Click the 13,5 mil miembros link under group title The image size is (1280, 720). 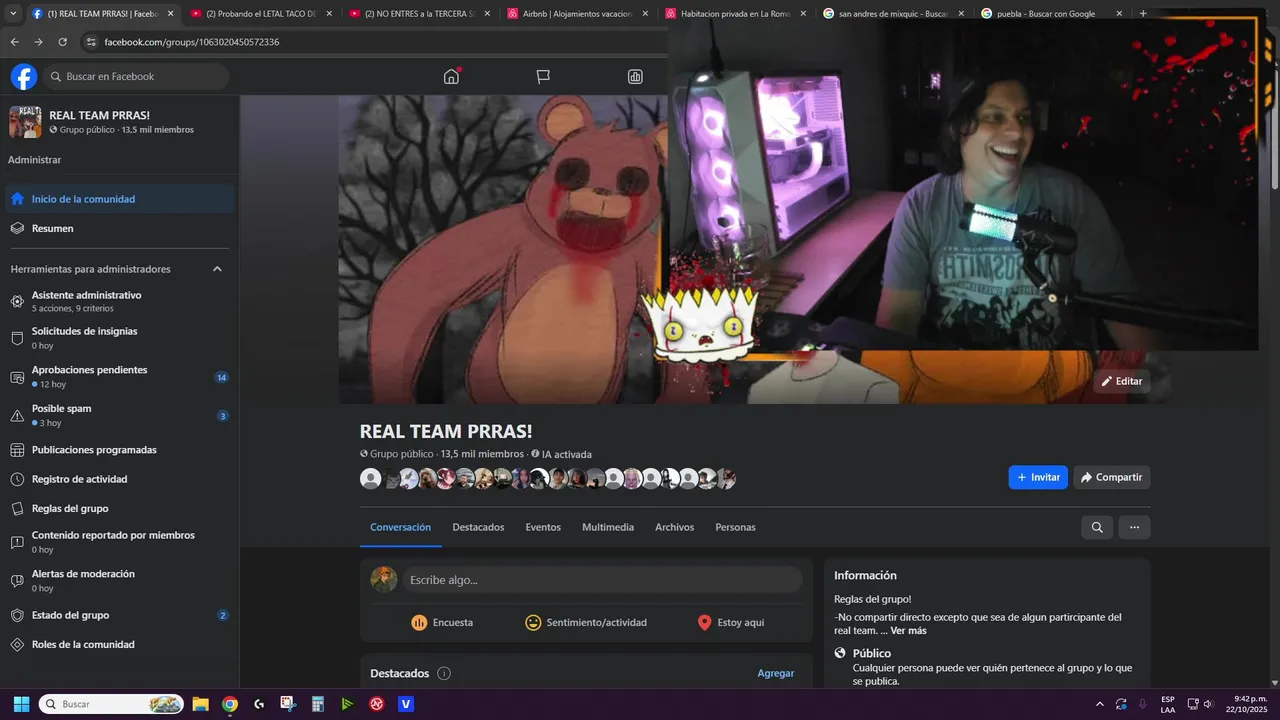(x=482, y=454)
